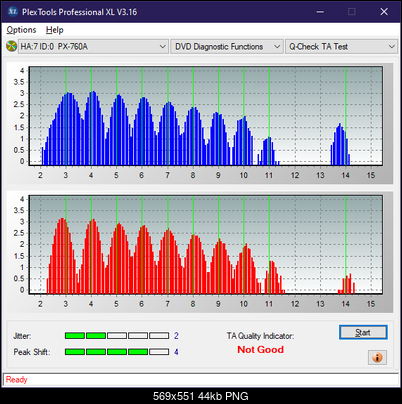Click the PlexTools XL app icon in title bar
Image resolution: width=402 pixels, height=404 pixels.
click(13, 12)
